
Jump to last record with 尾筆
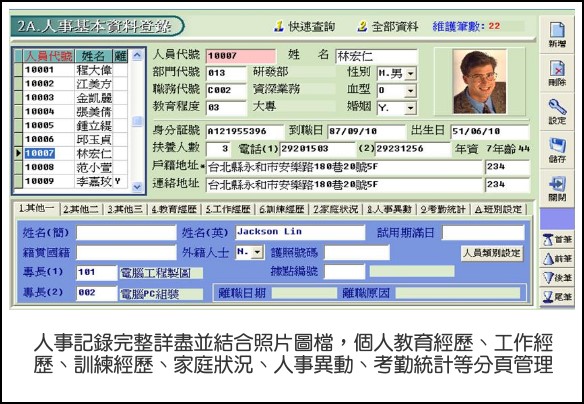click(x=557, y=297)
